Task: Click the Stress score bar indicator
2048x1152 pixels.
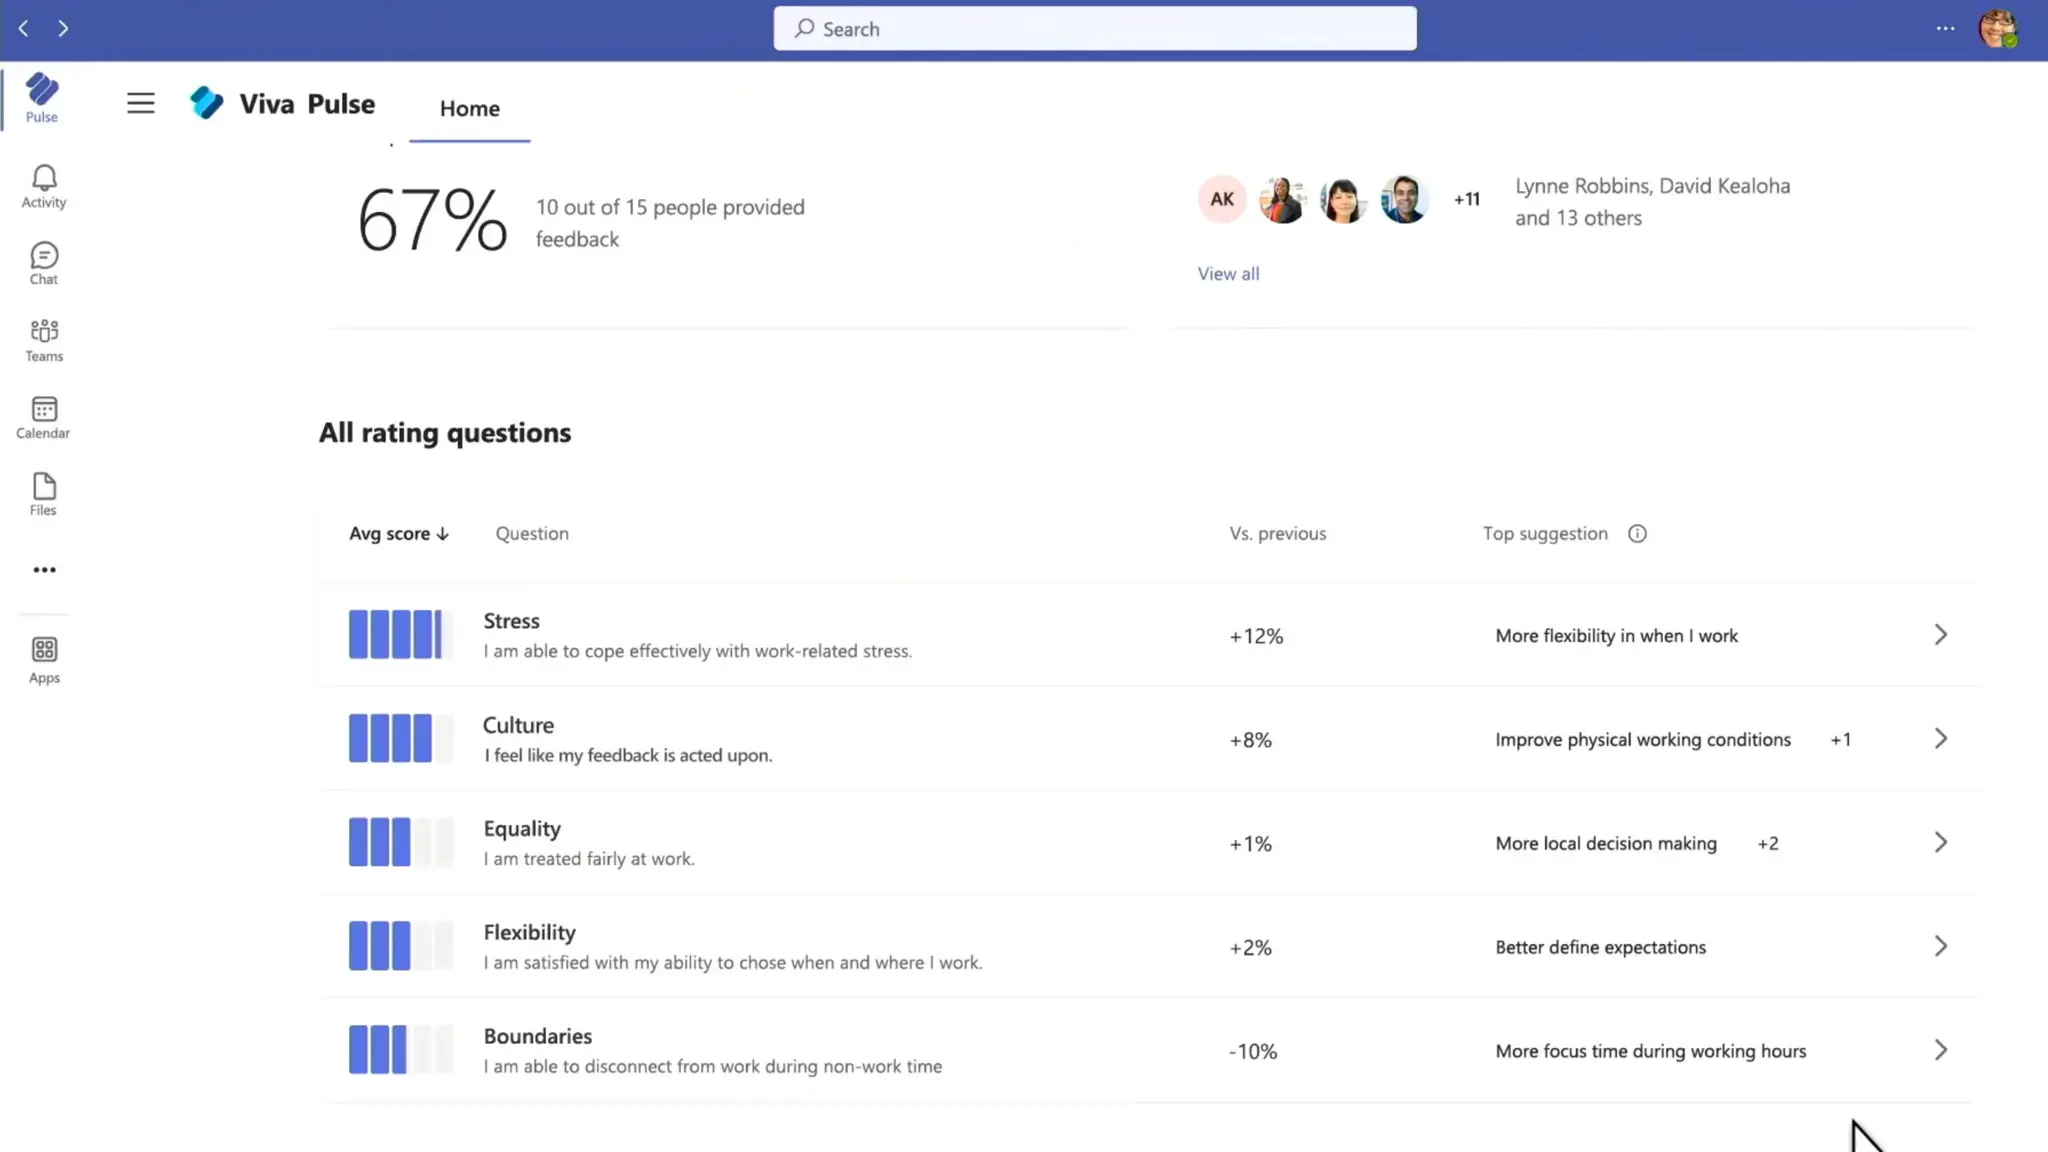Action: pos(396,635)
